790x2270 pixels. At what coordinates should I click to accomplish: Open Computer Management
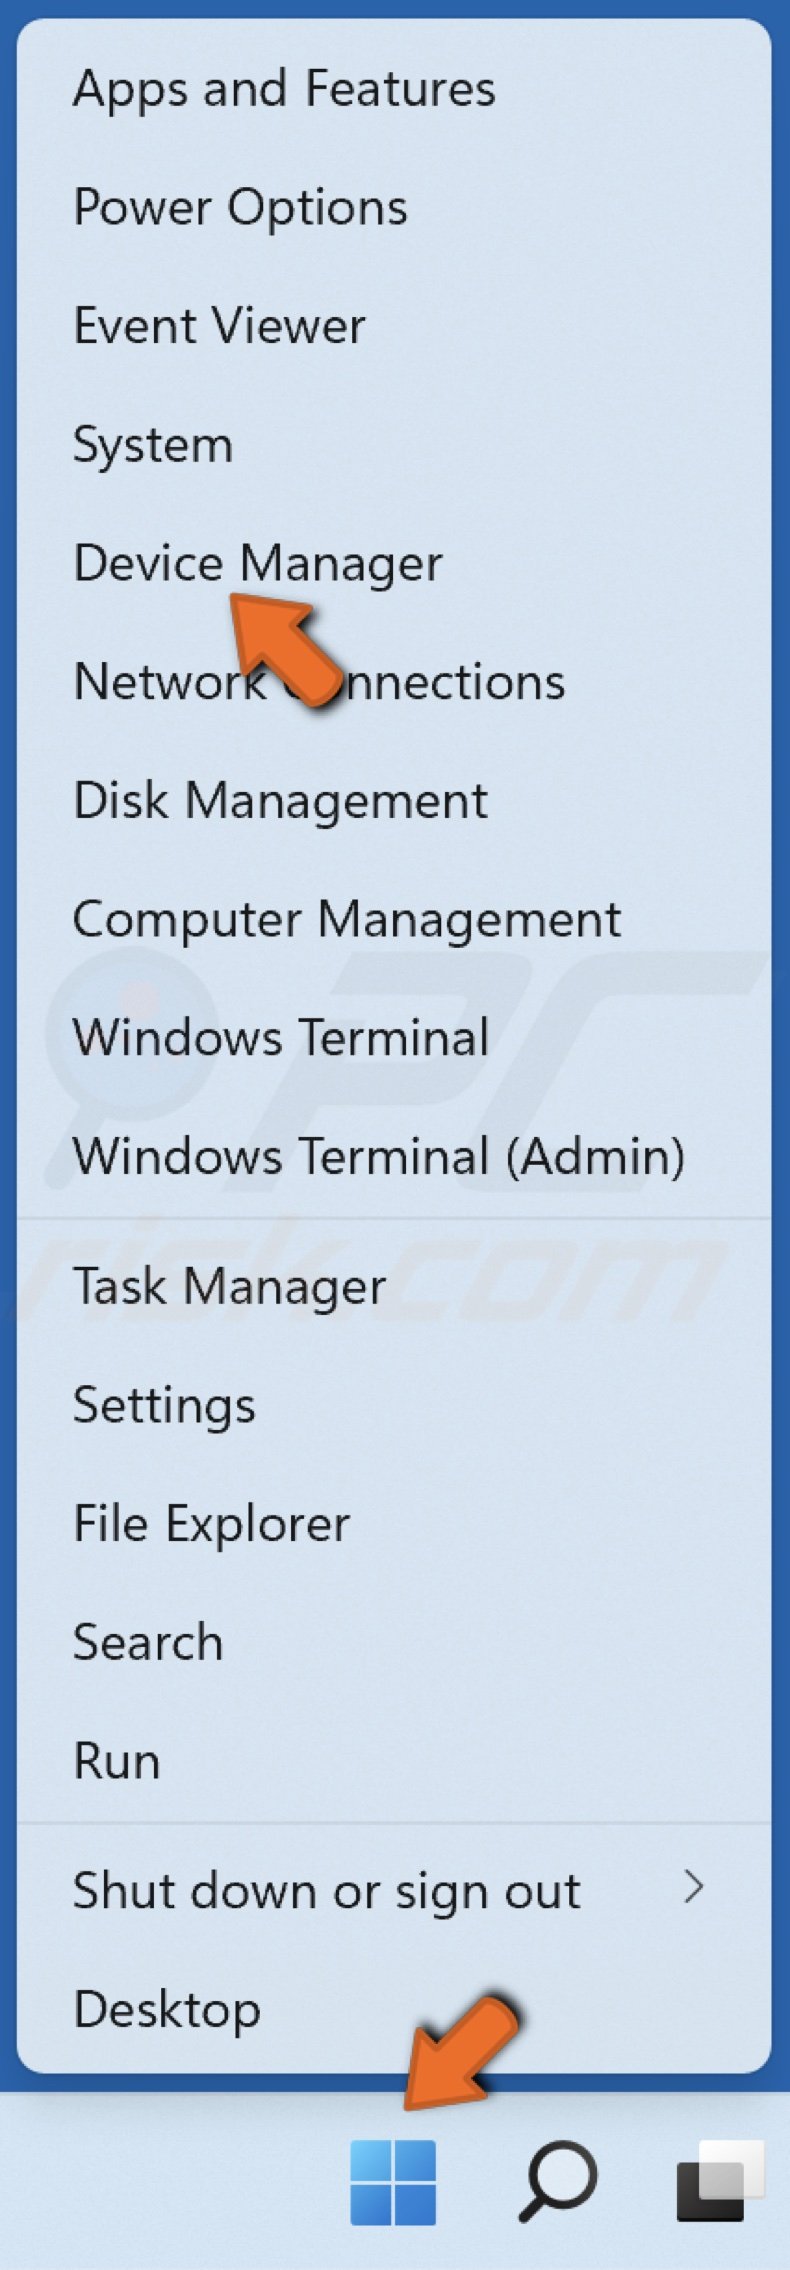(348, 918)
